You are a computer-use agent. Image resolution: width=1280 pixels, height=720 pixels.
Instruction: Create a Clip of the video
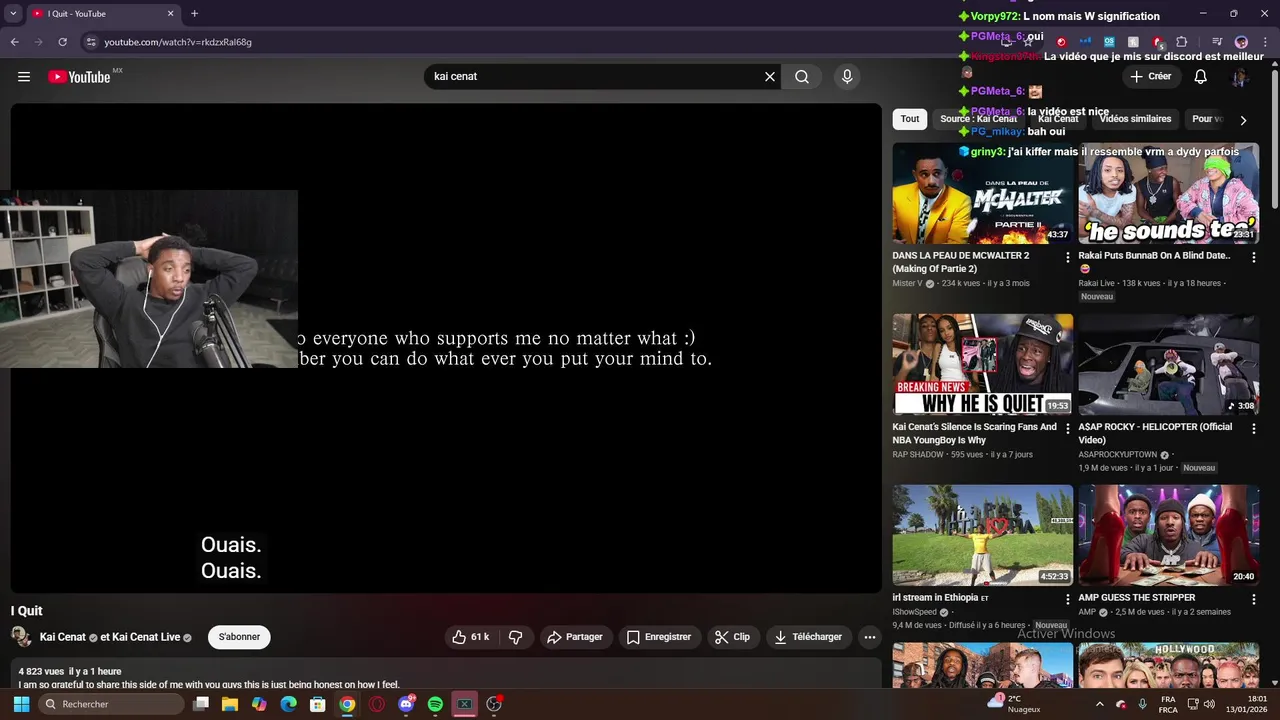pyautogui.click(x=732, y=637)
